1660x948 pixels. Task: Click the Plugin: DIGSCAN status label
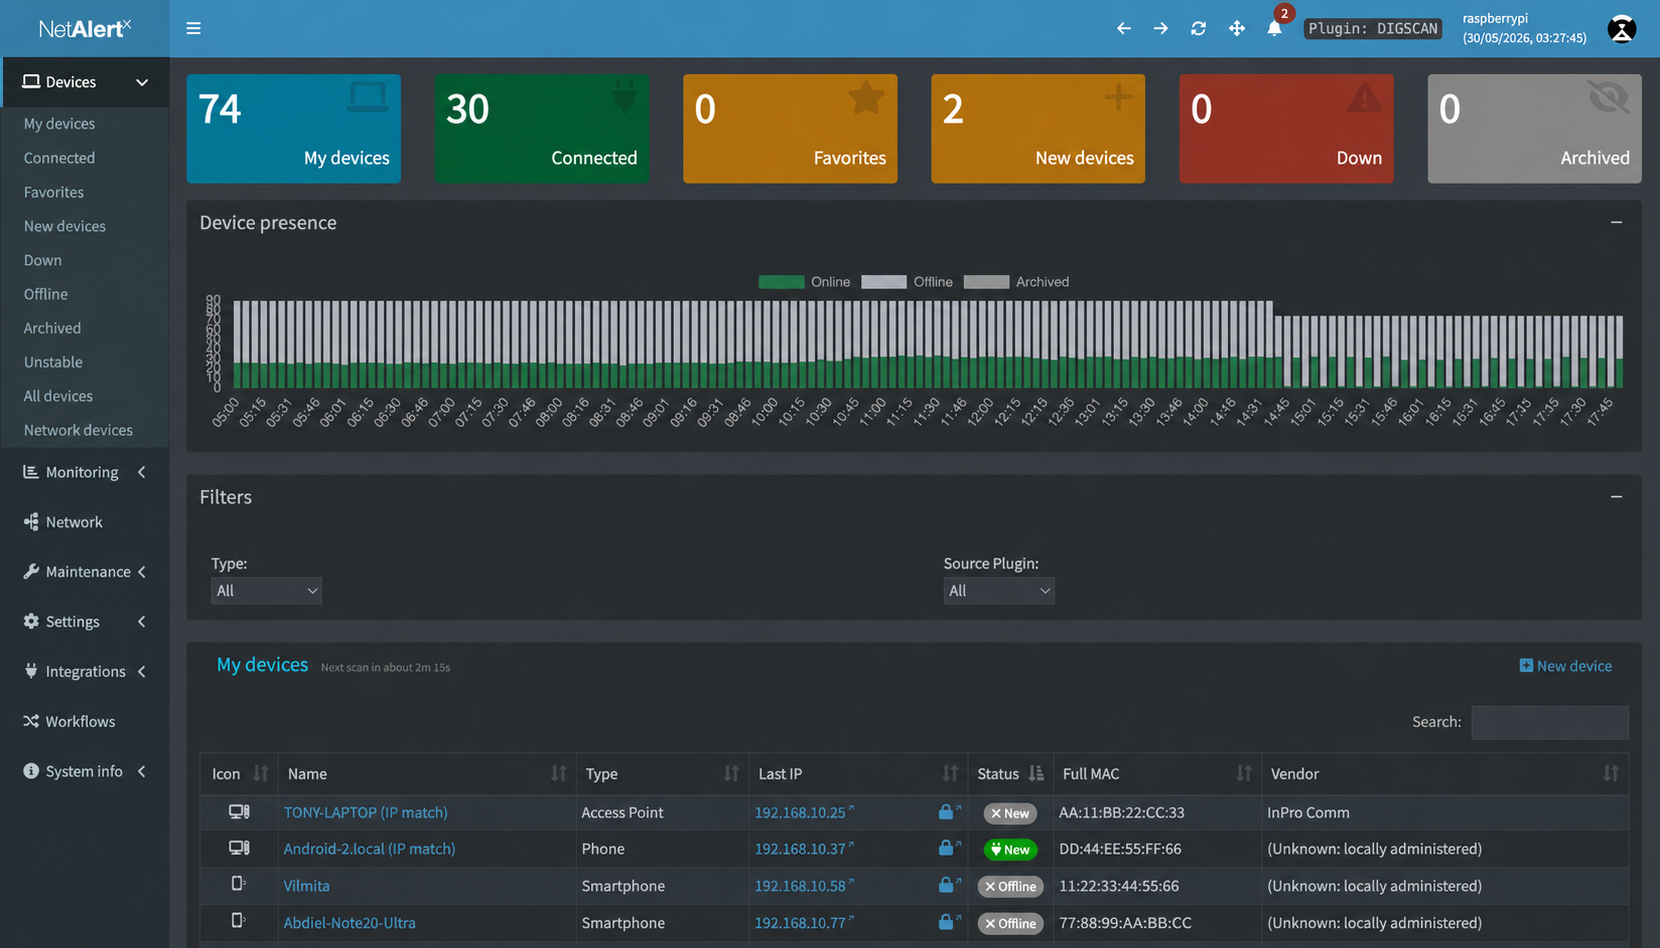pyautogui.click(x=1373, y=28)
